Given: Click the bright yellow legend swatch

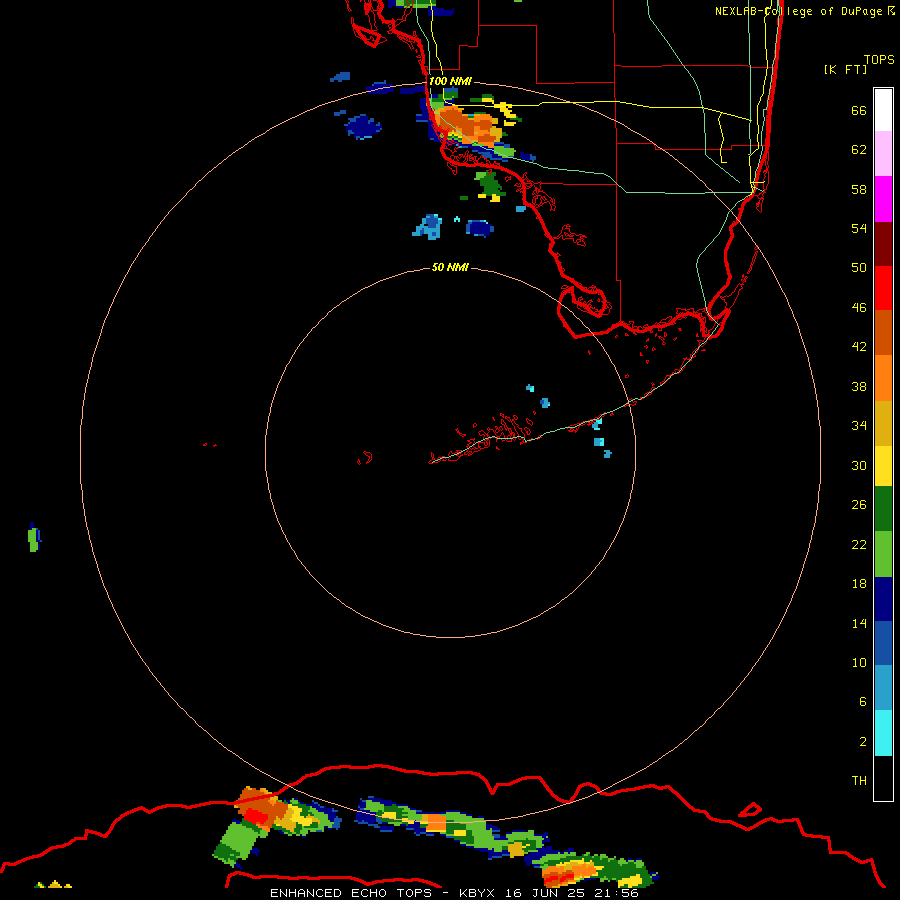Looking at the screenshot, I should 883,465.
